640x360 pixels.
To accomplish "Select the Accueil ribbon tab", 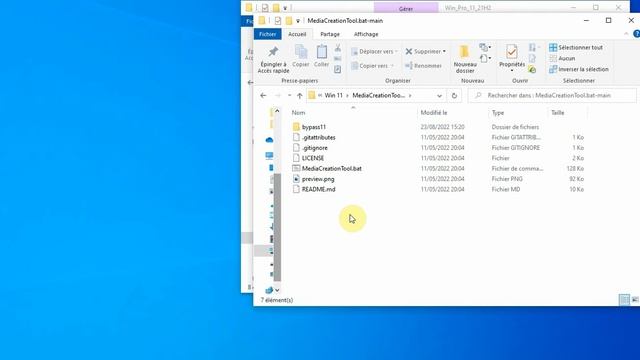I will point(297,34).
